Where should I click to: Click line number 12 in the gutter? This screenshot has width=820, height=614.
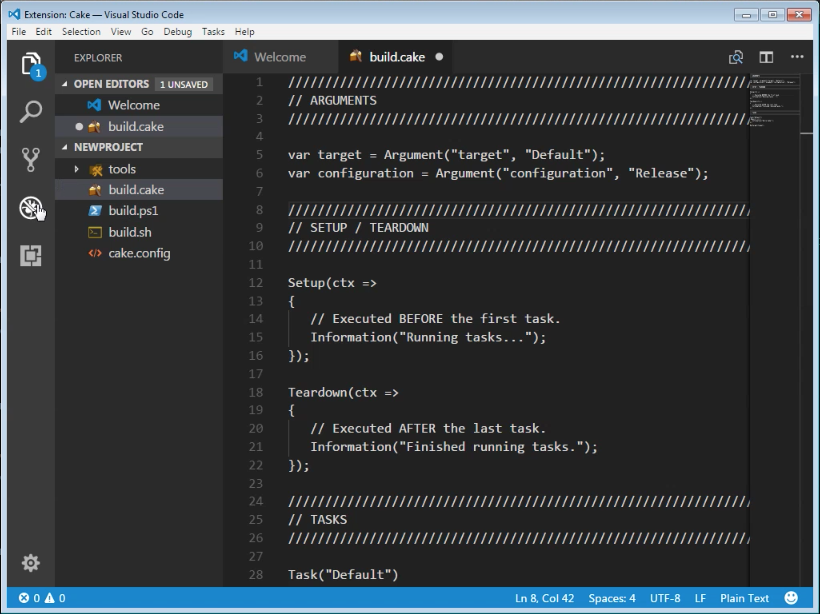(256, 282)
